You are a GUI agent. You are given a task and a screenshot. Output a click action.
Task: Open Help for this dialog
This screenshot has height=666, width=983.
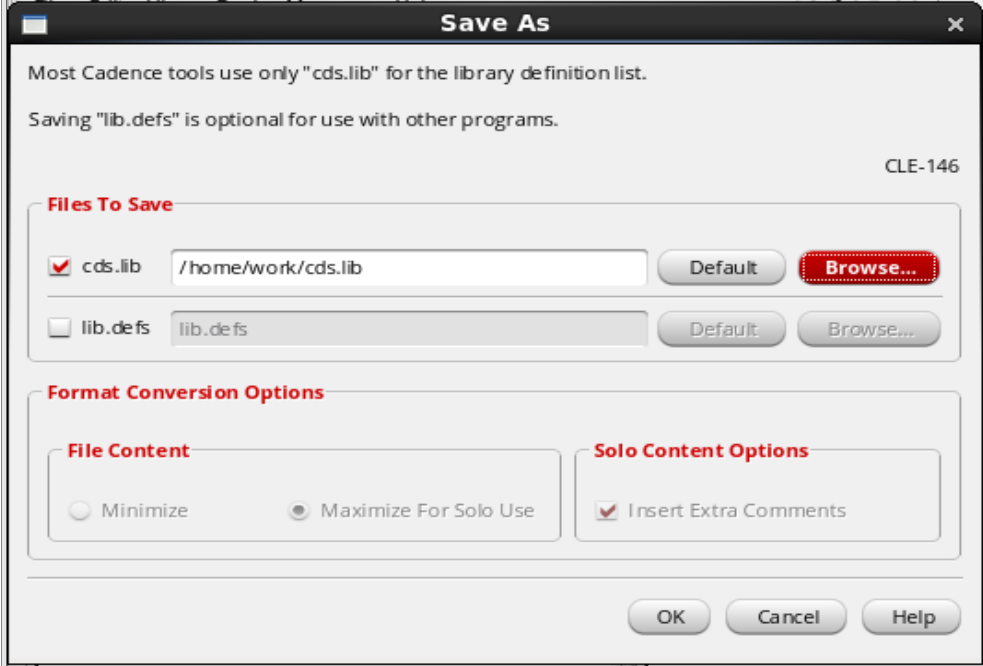[910, 617]
